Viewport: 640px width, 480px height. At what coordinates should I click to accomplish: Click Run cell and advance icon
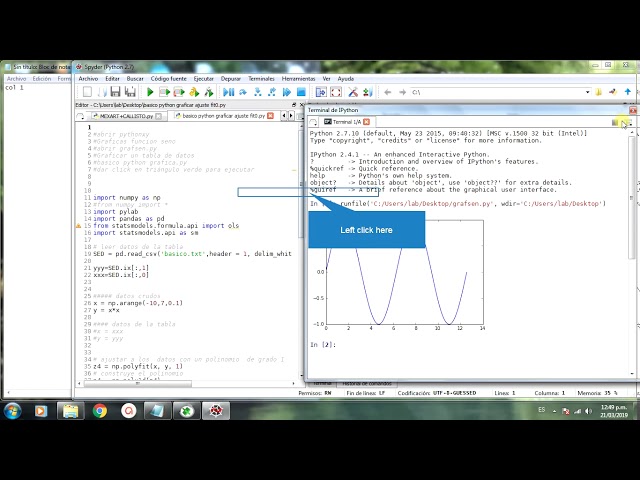click(x=179, y=92)
